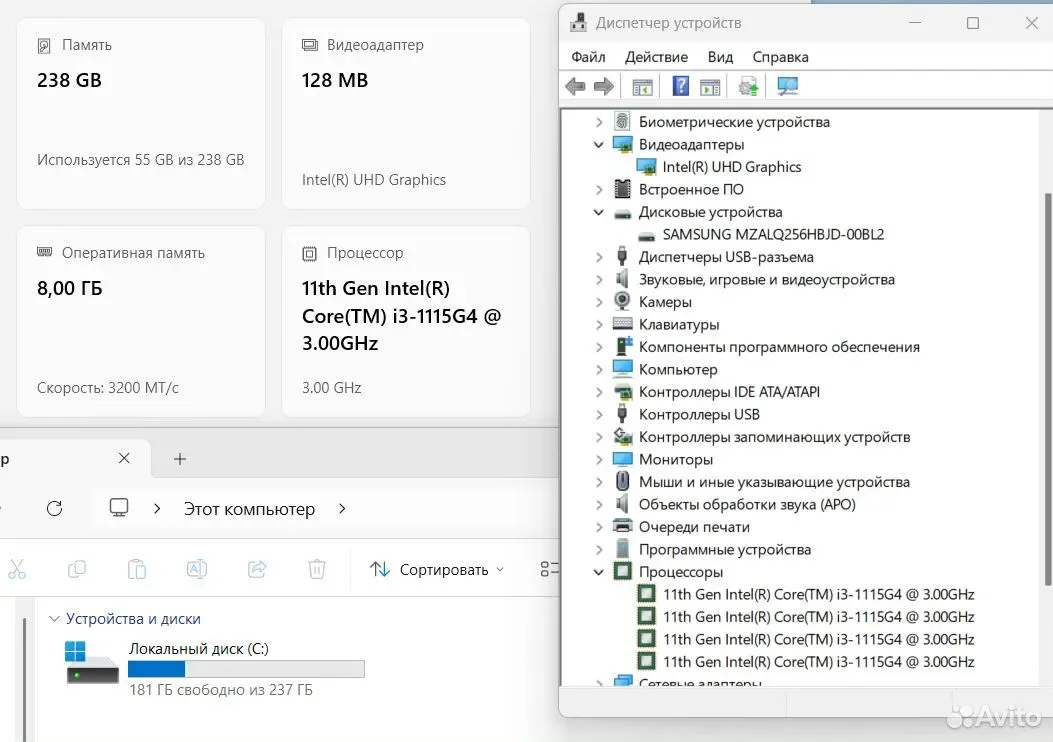
Task: Click the Cut scissors icon in Explorer
Action: [x=17, y=569]
